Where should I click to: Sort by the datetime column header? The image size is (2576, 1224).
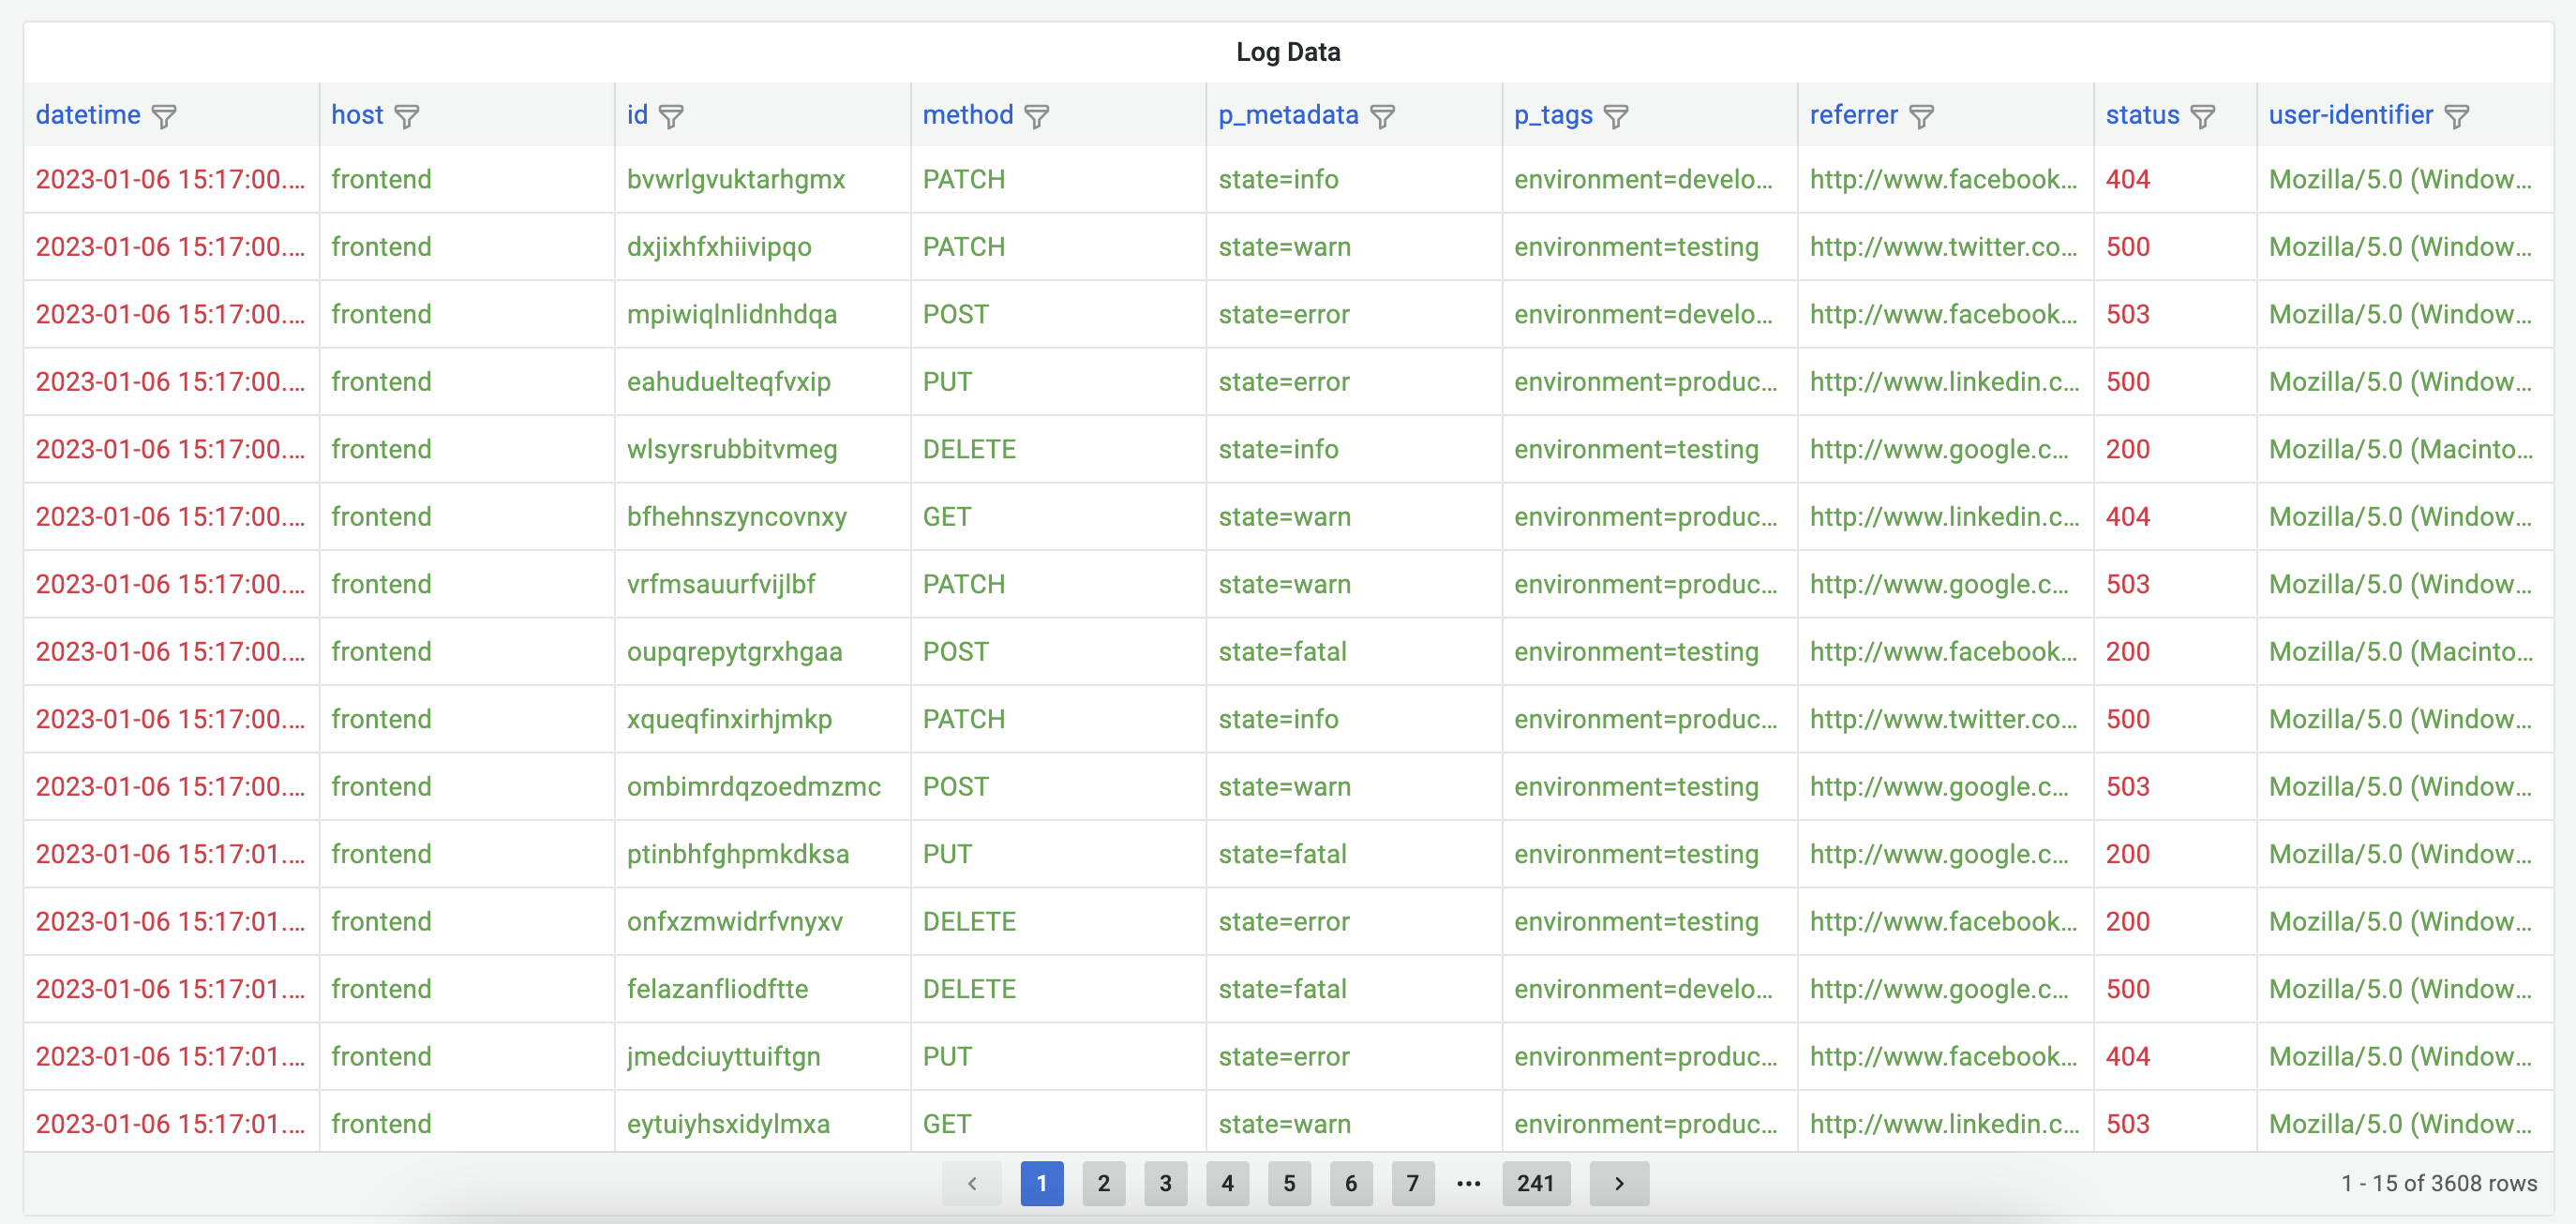click(88, 115)
